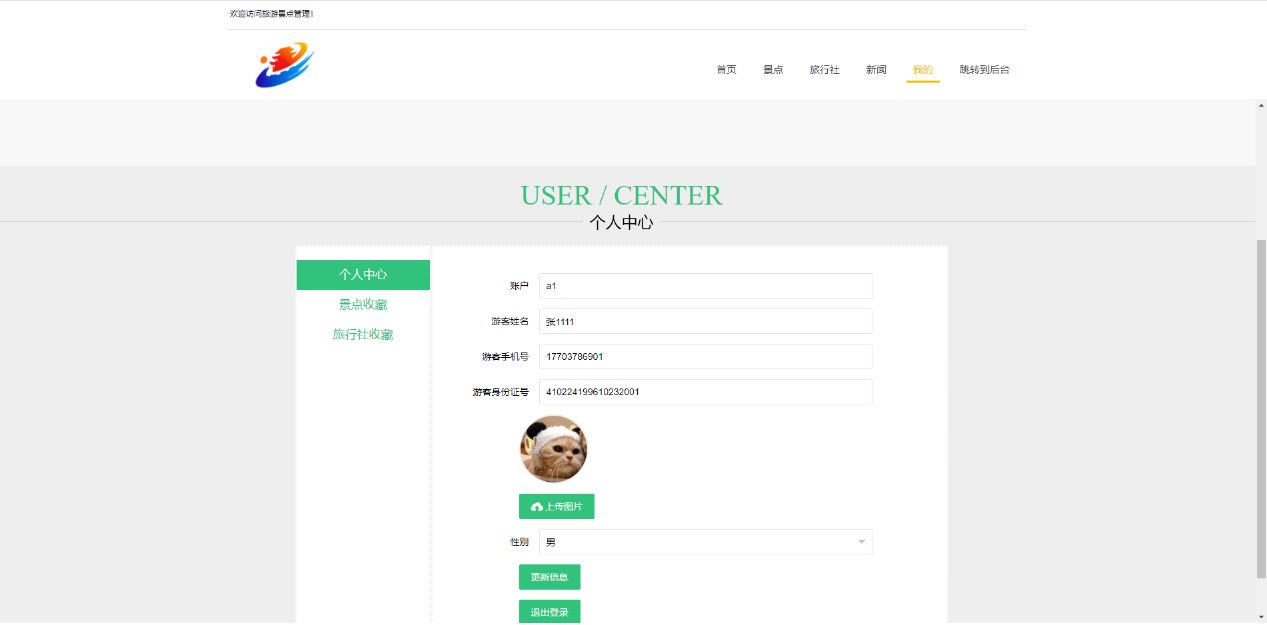This screenshot has width=1267, height=625.
Task: Open the 我的 navigation item
Action: click(x=923, y=70)
